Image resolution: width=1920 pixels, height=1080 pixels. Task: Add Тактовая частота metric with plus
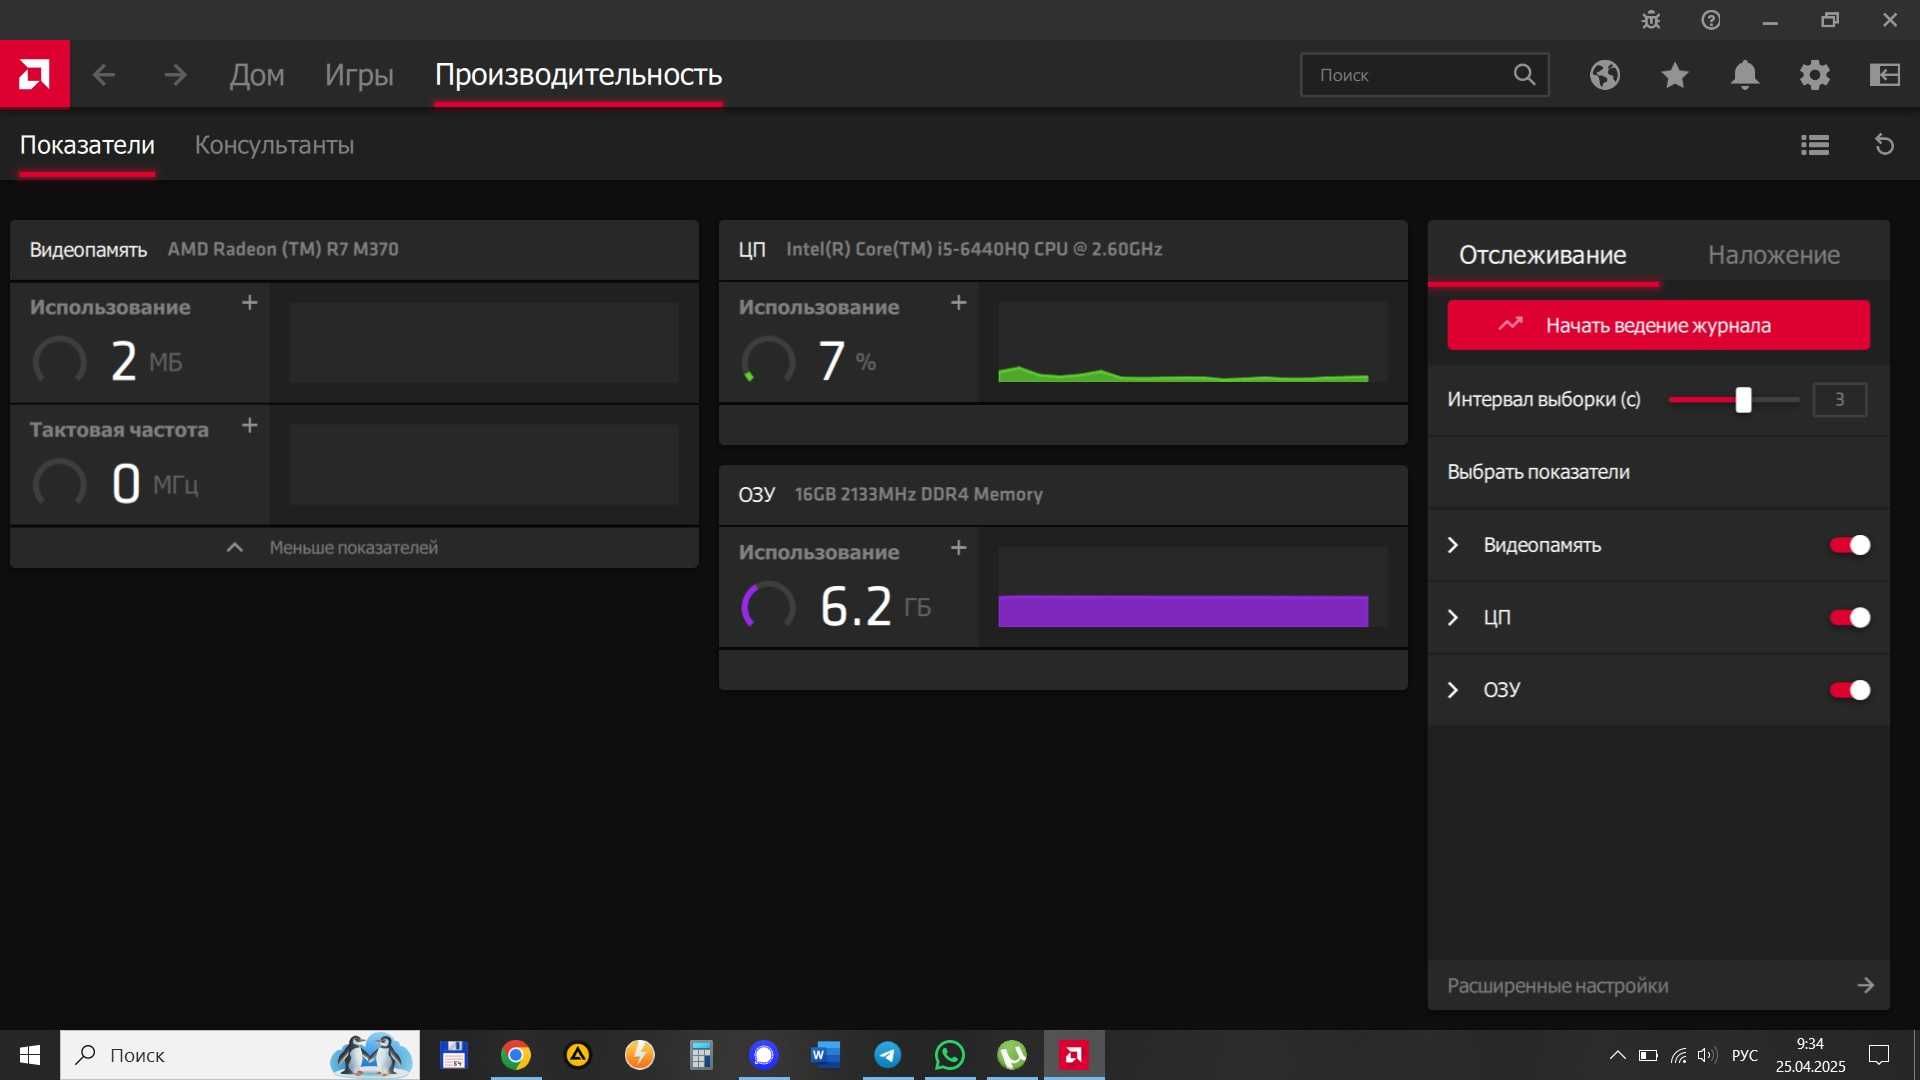250,425
